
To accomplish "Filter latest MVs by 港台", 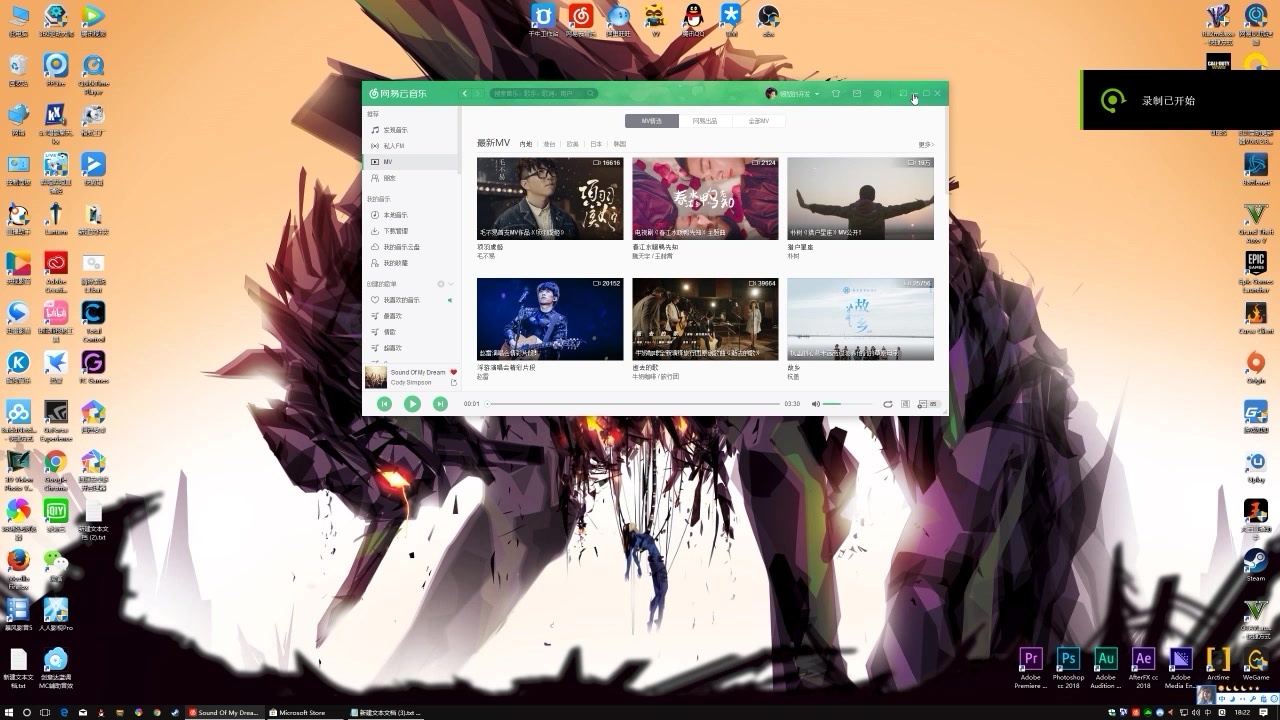I will point(549,144).
